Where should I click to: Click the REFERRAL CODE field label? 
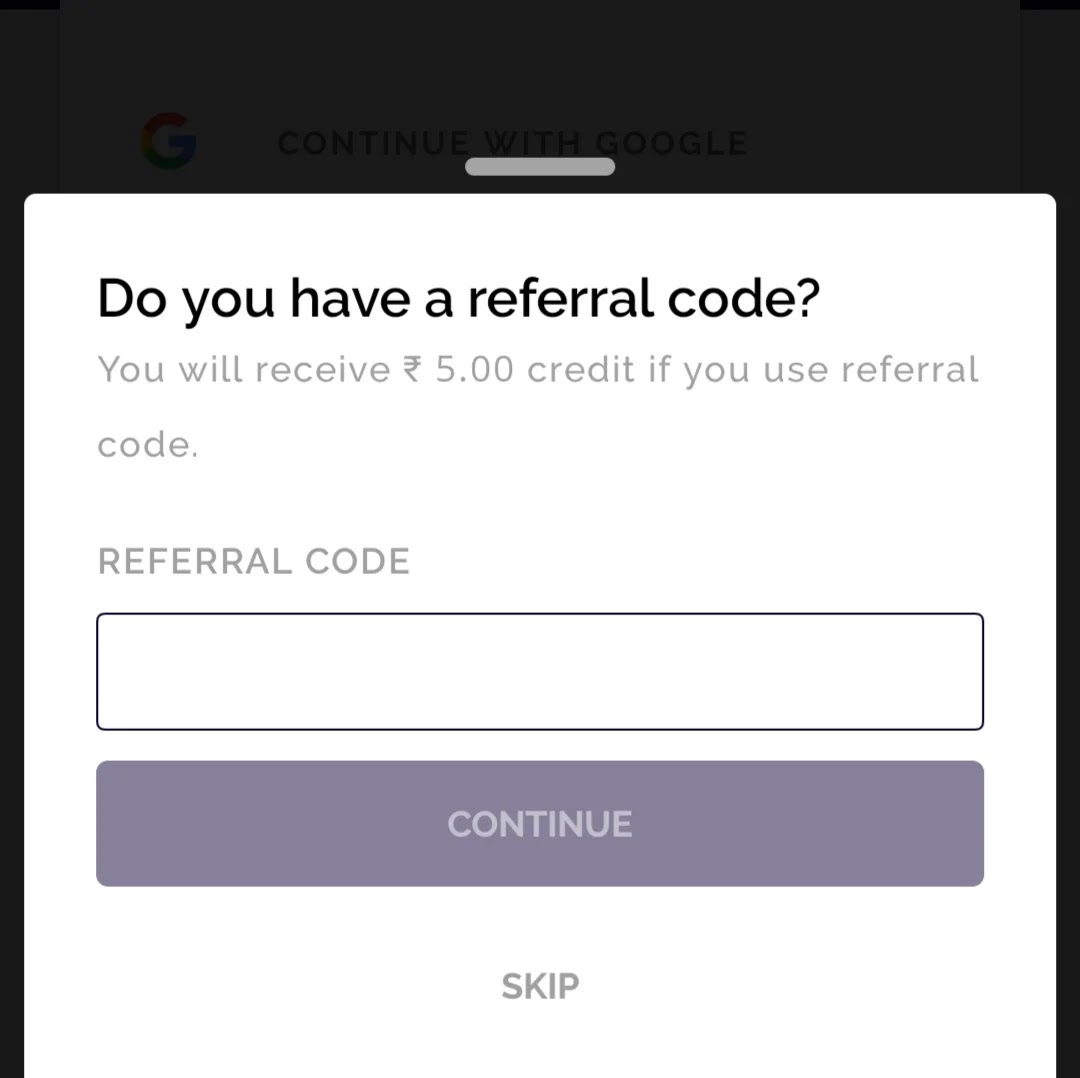253,561
